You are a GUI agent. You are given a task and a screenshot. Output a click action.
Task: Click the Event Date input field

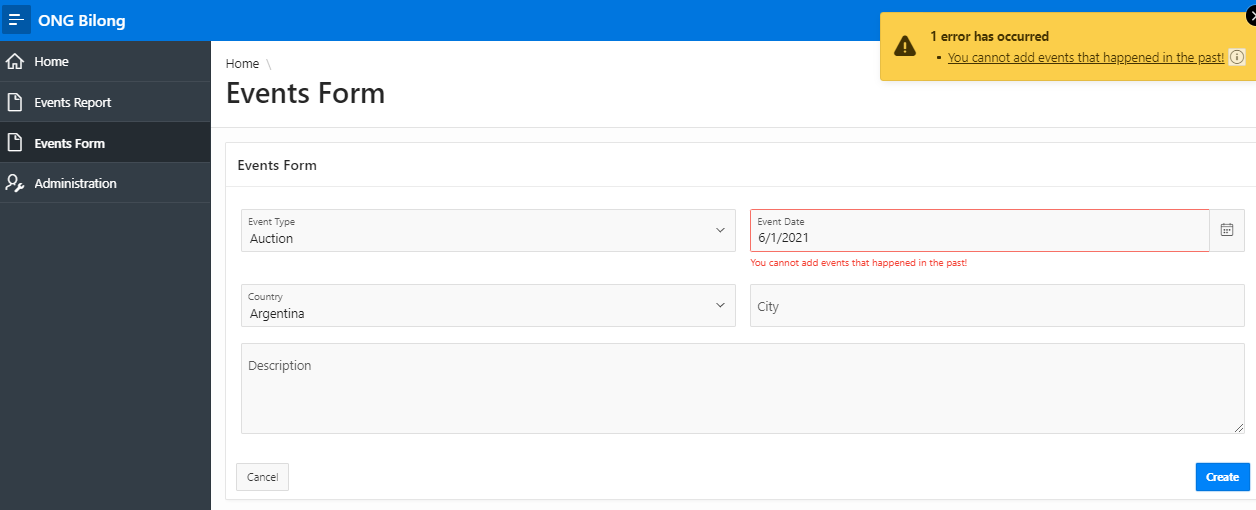979,230
